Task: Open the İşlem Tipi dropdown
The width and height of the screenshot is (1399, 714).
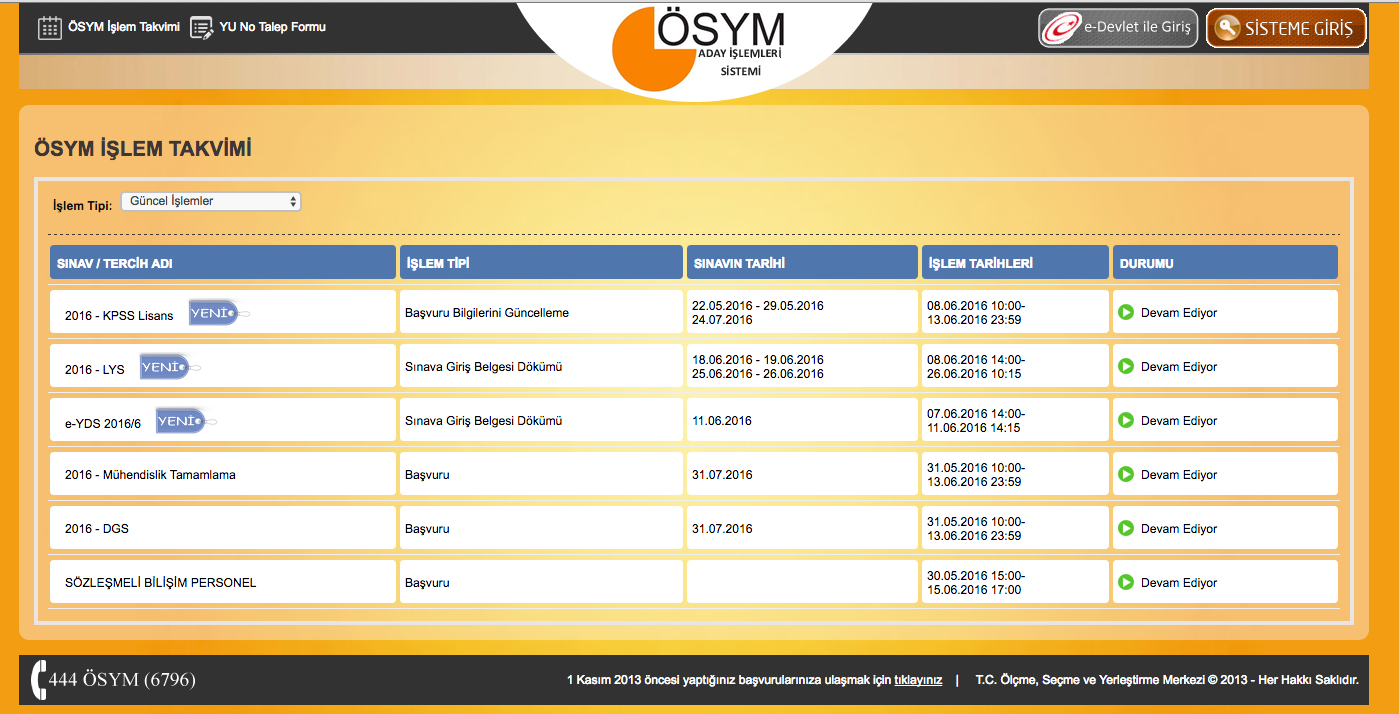Action: click(211, 202)
